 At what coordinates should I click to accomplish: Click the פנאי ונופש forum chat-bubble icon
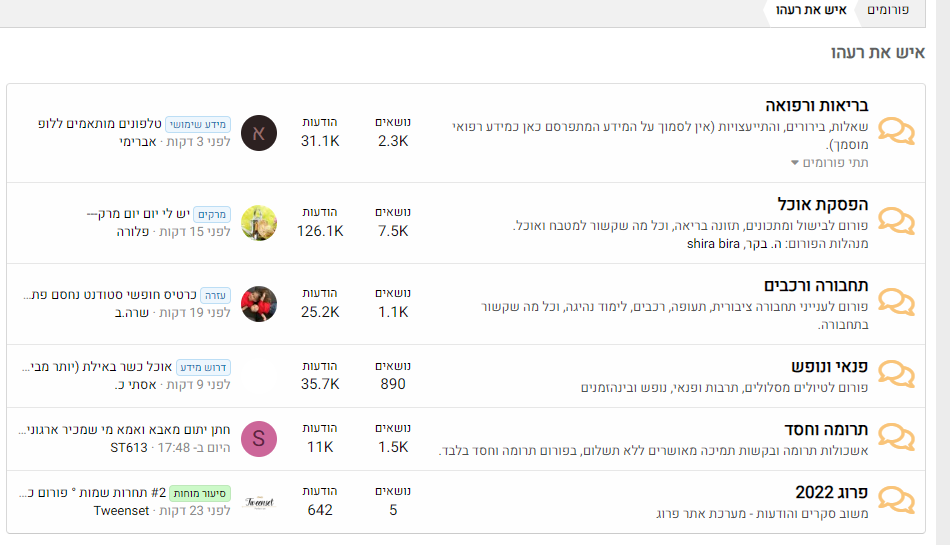click(x=896, y=375)
